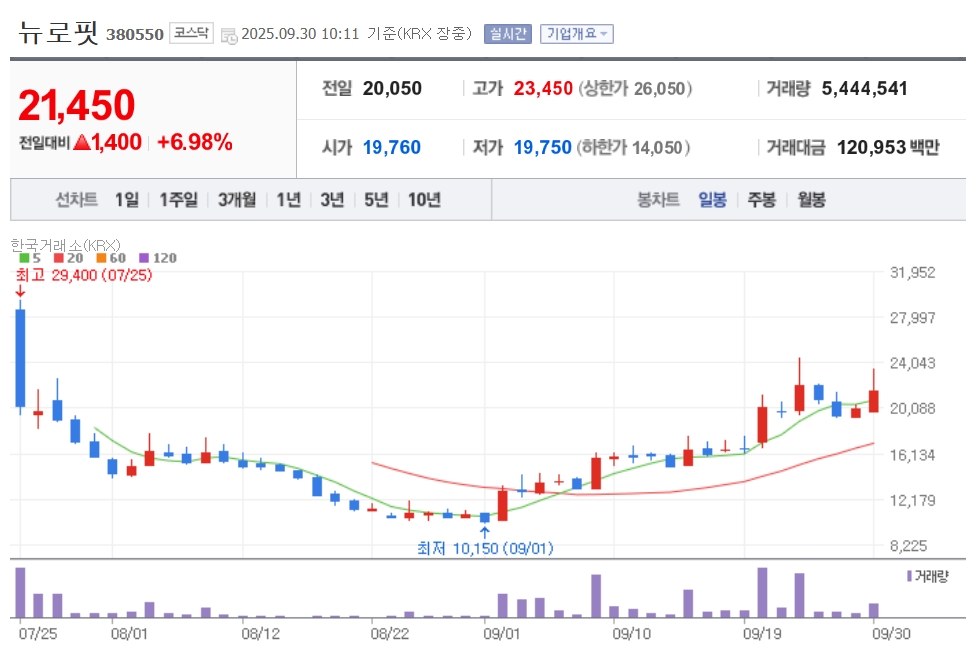This screenshot has width=966, height=665.
Task: Select the 3년 line chart tab
Action: tap(332, 200)
